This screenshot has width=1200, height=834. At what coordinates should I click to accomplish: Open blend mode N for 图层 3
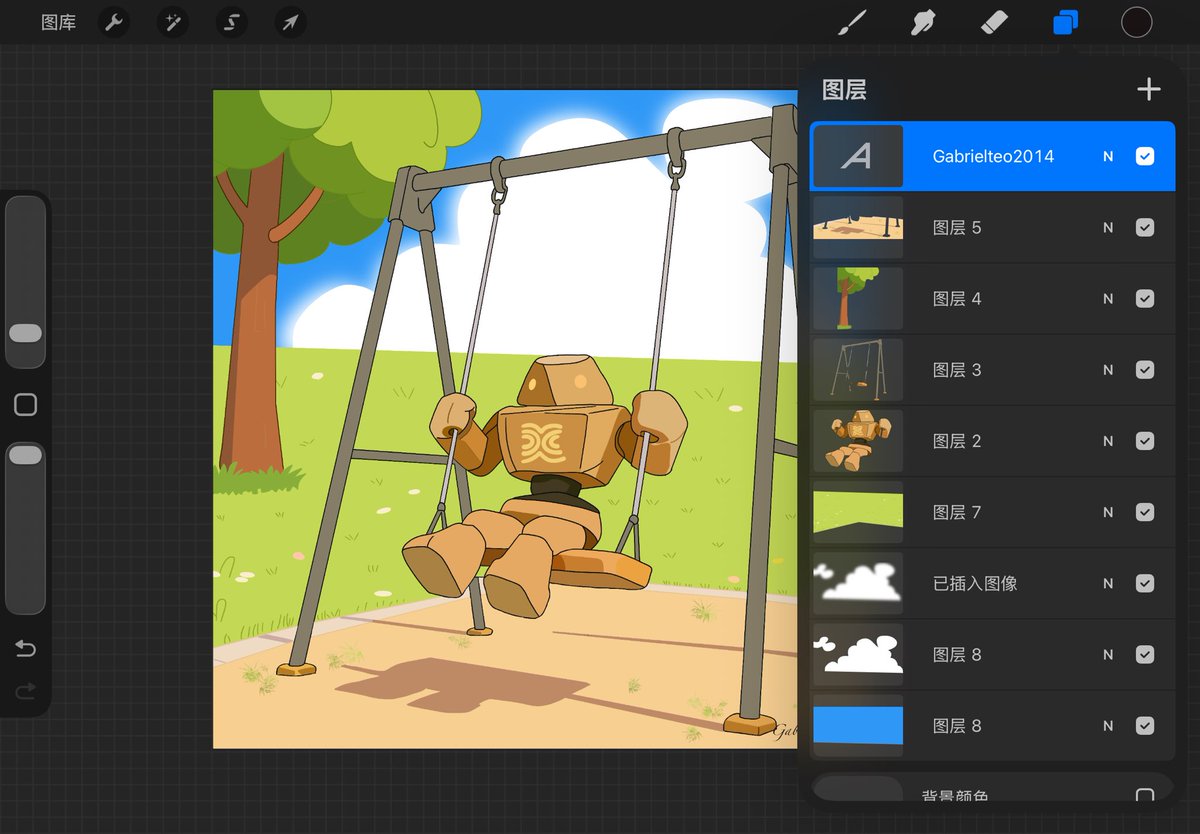coord(1108,370)
